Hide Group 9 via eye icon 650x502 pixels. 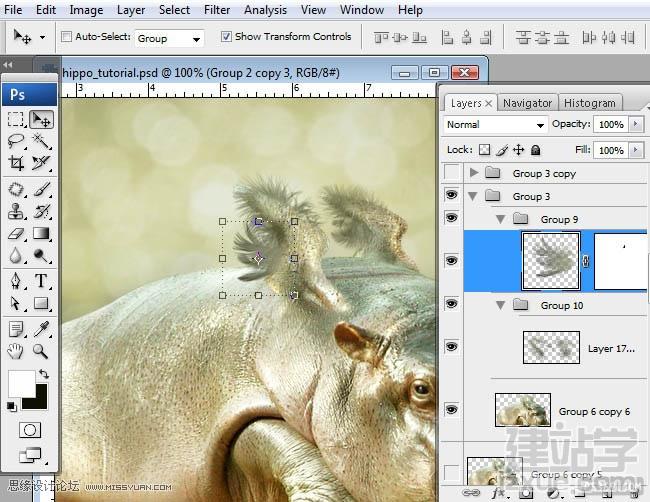[451, 217]
